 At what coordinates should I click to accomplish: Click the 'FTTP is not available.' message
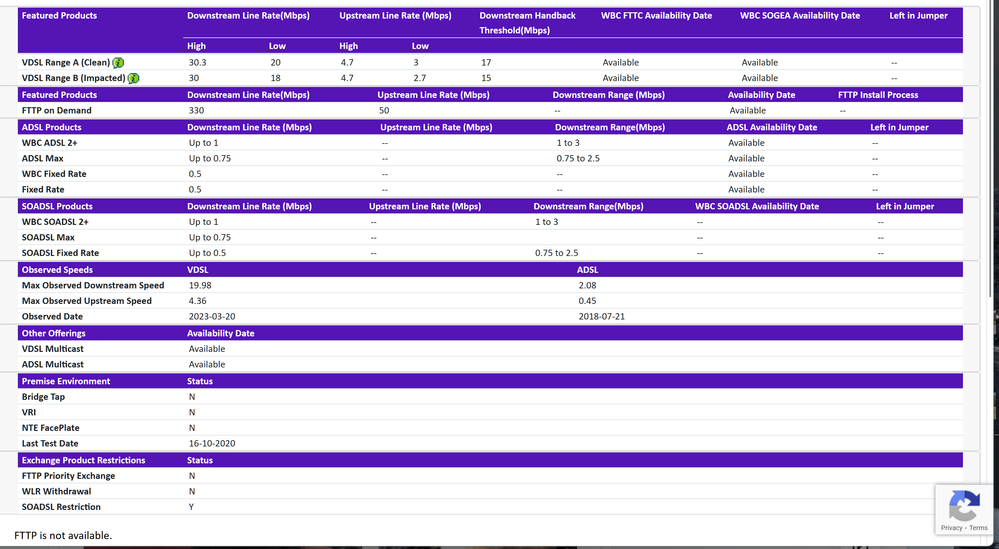(x=63, y=536)
